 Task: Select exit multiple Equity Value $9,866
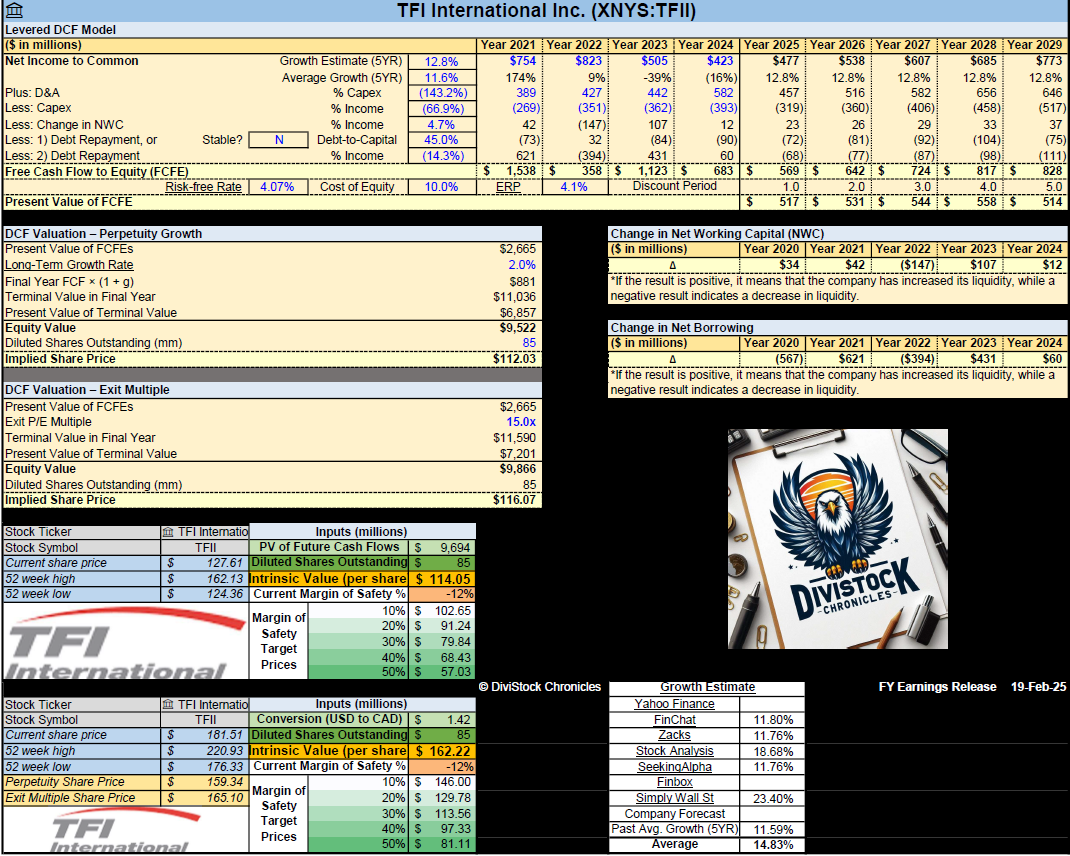coord(518,469)
